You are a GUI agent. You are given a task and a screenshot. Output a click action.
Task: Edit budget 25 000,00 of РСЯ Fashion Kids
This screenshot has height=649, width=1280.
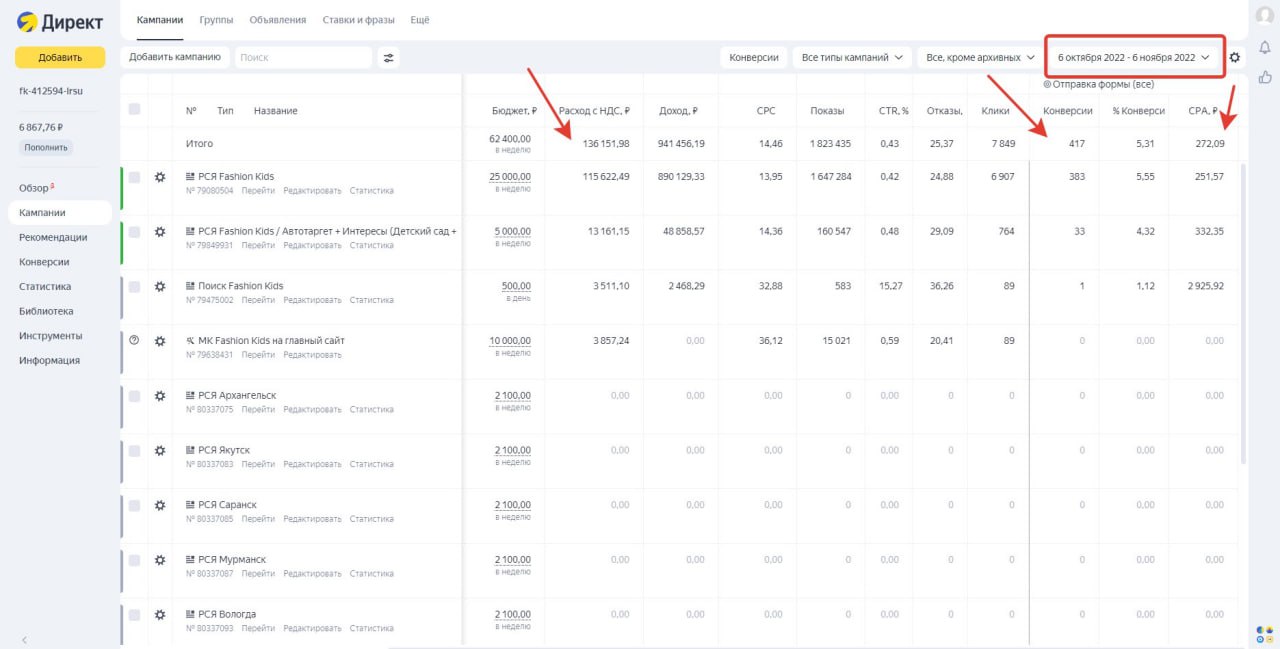[x=510, y=177]
